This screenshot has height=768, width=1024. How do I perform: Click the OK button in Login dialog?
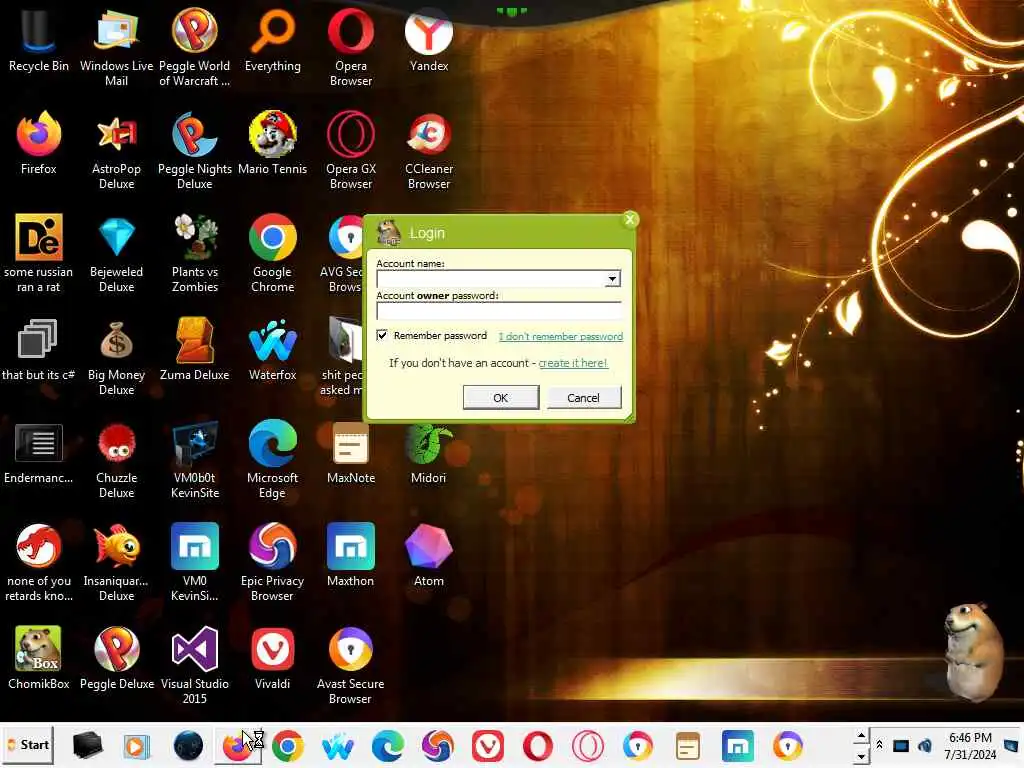coord(501,398)
